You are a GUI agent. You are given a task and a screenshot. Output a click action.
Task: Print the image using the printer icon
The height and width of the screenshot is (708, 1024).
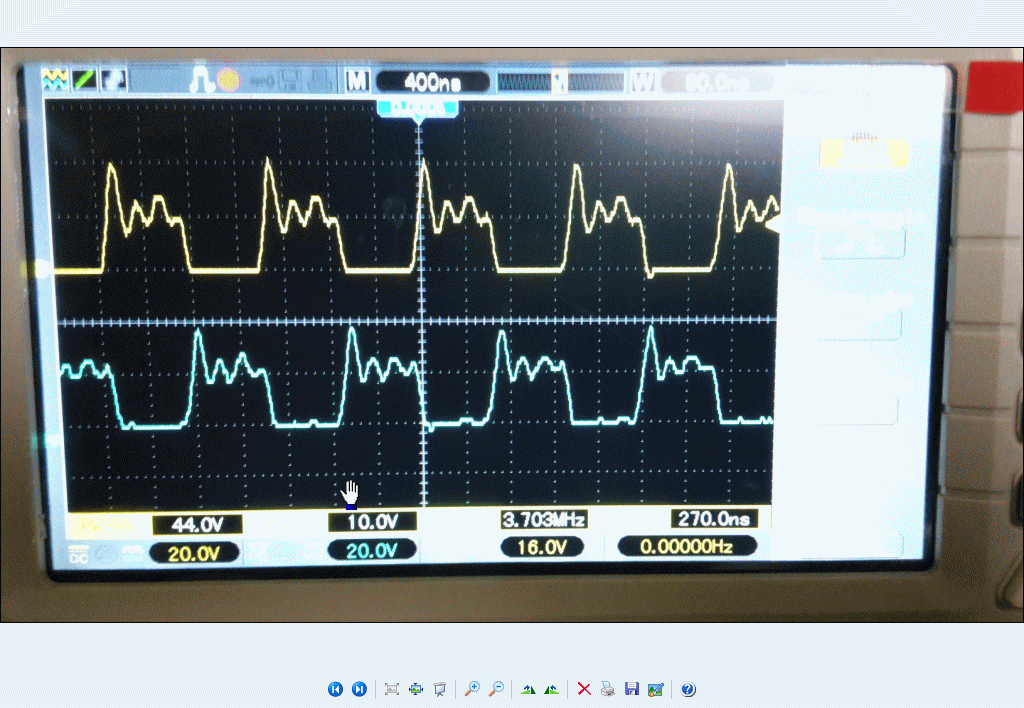(608, 689)
